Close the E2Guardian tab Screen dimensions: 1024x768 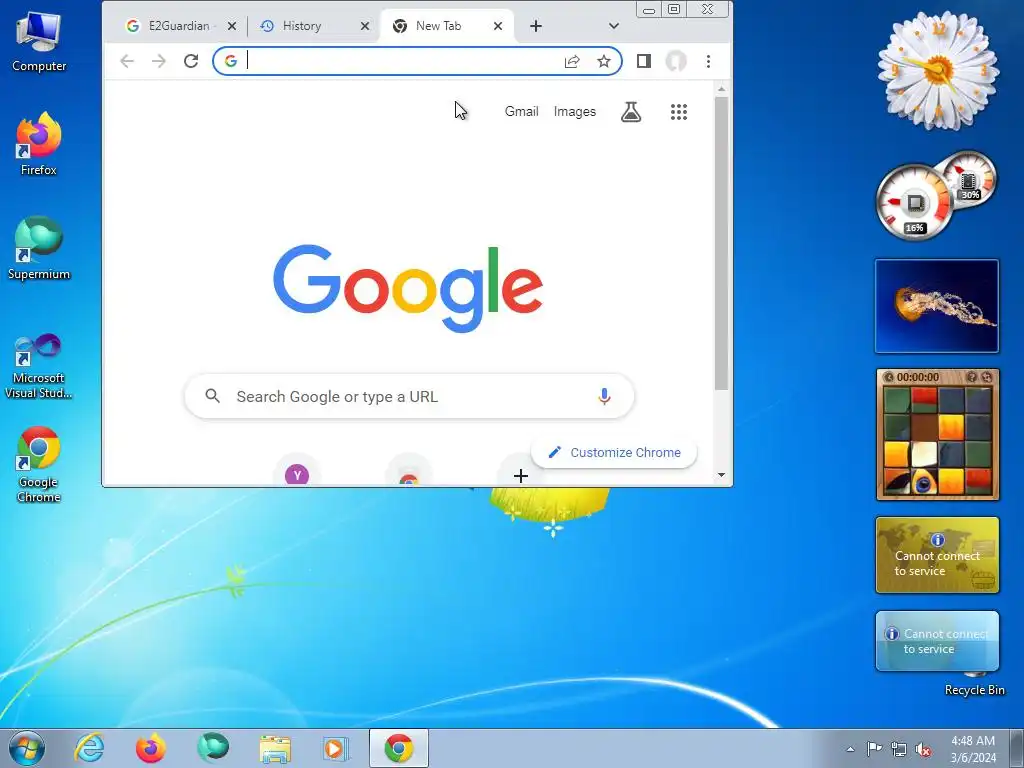[232, 26]
